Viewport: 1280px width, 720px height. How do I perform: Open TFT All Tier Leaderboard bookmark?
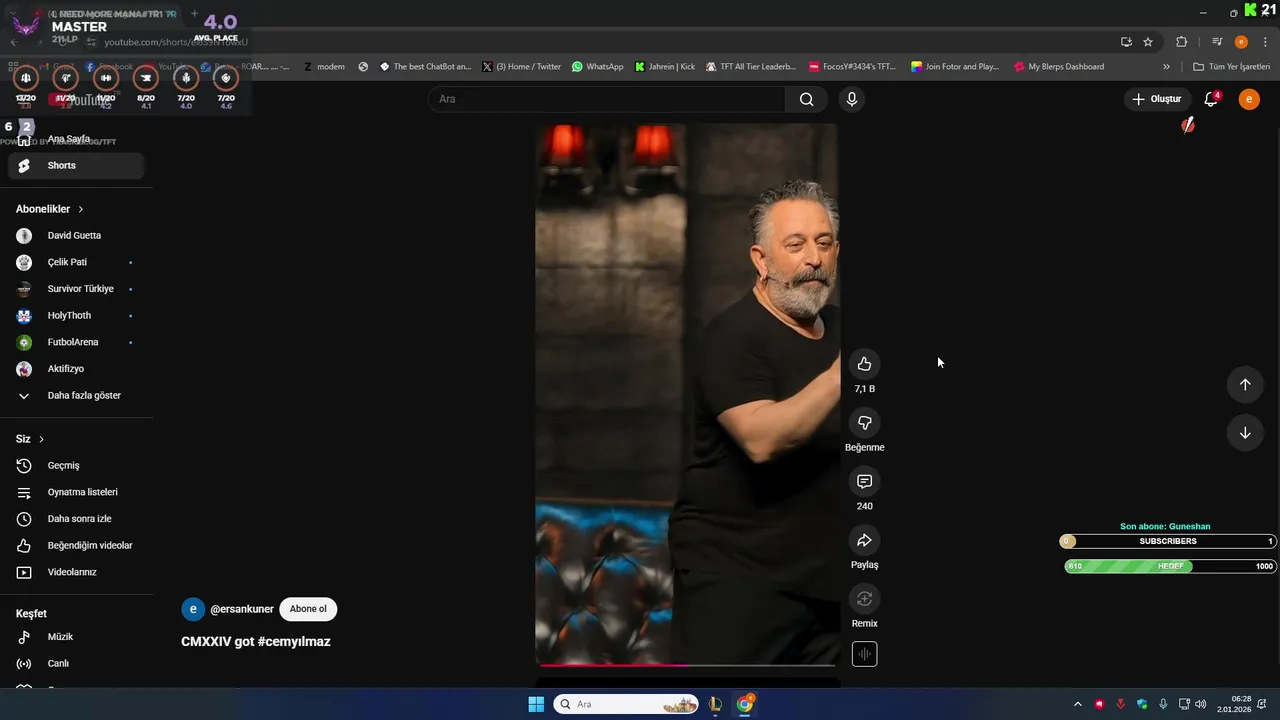point(751,67)
